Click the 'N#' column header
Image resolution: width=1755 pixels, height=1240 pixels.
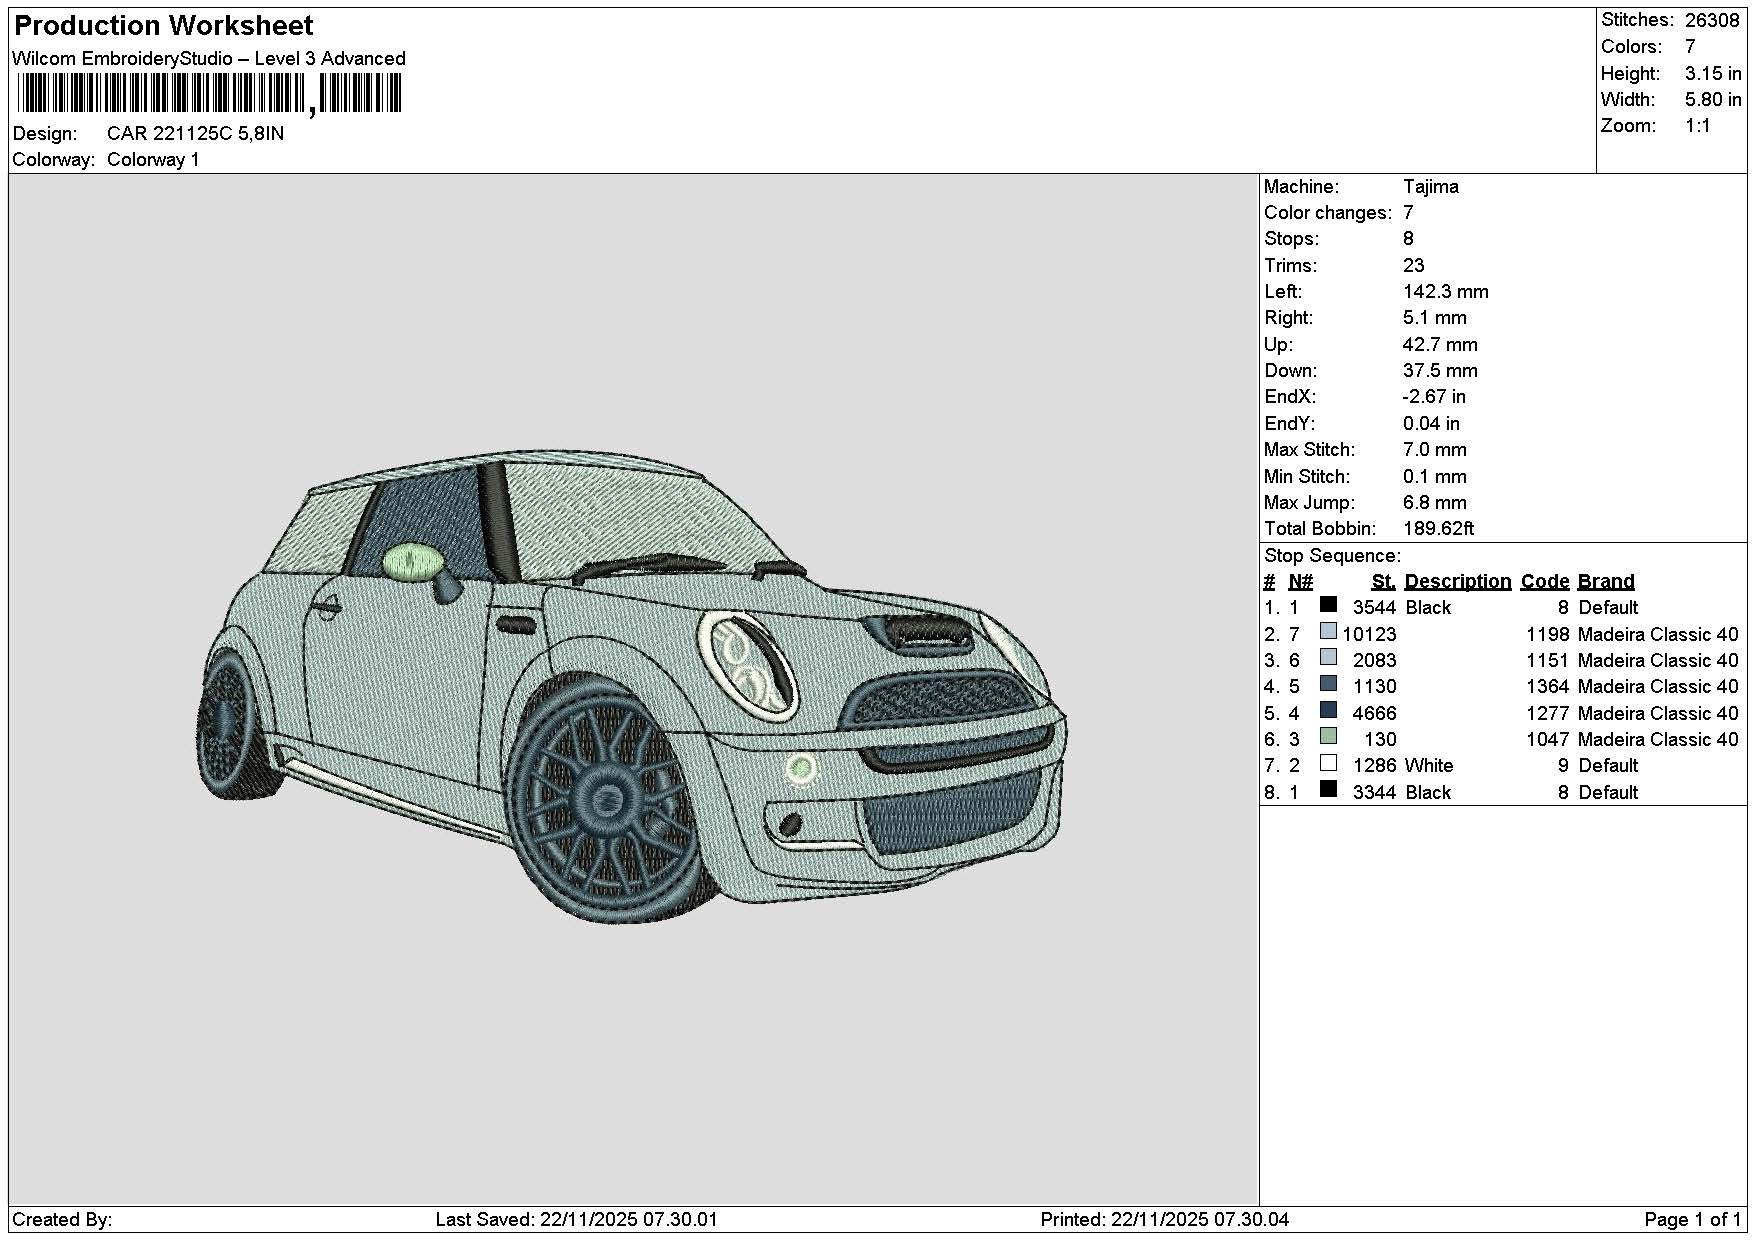click(1300, 582)
